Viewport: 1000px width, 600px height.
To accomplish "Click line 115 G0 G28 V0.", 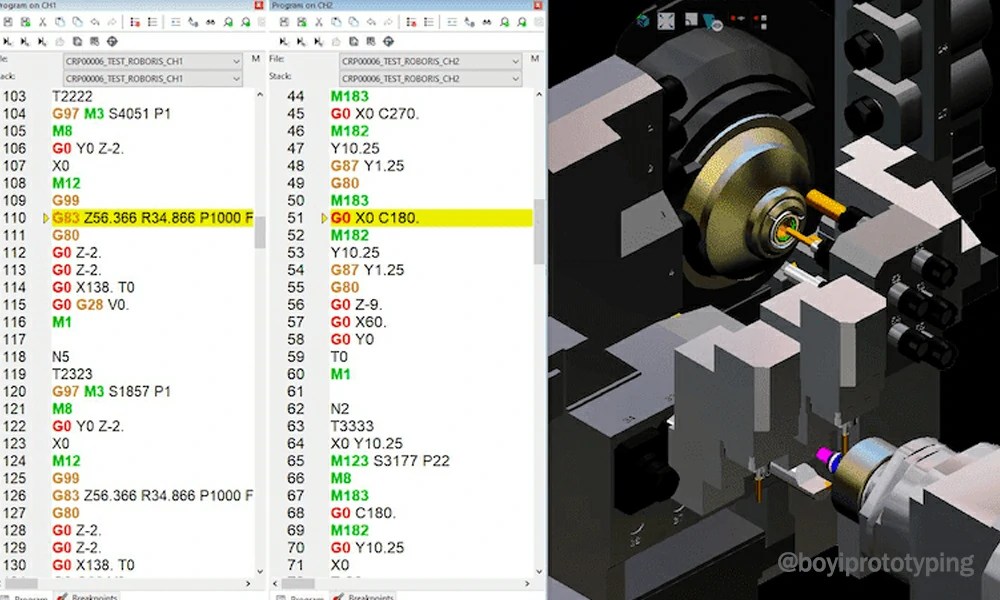I will point(91,305).
